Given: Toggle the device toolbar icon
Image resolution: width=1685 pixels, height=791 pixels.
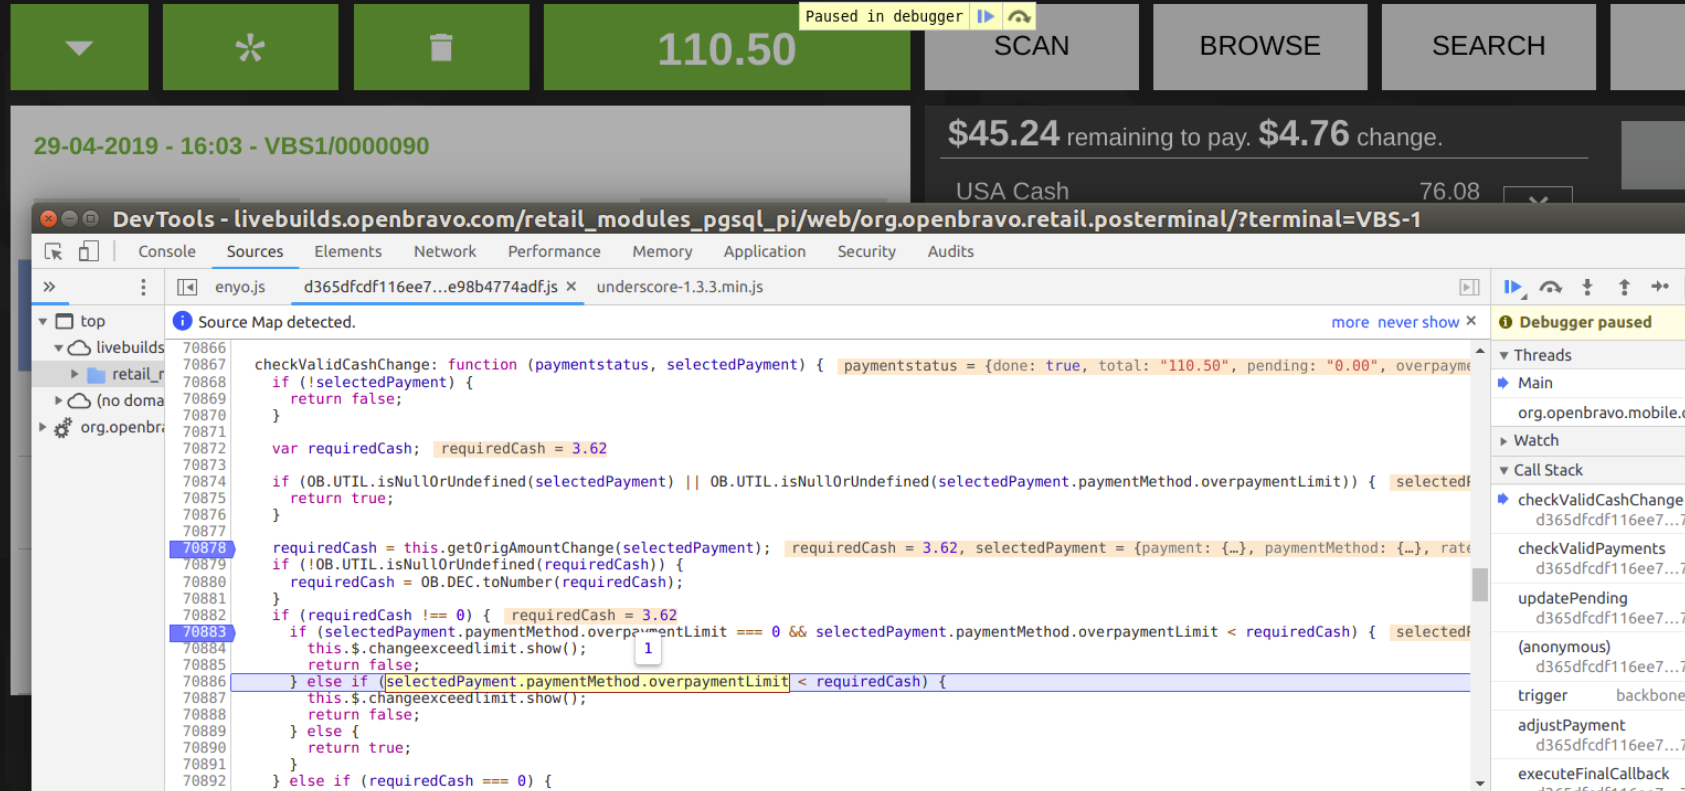Looking at the screenshot, I should coord(89,252).
